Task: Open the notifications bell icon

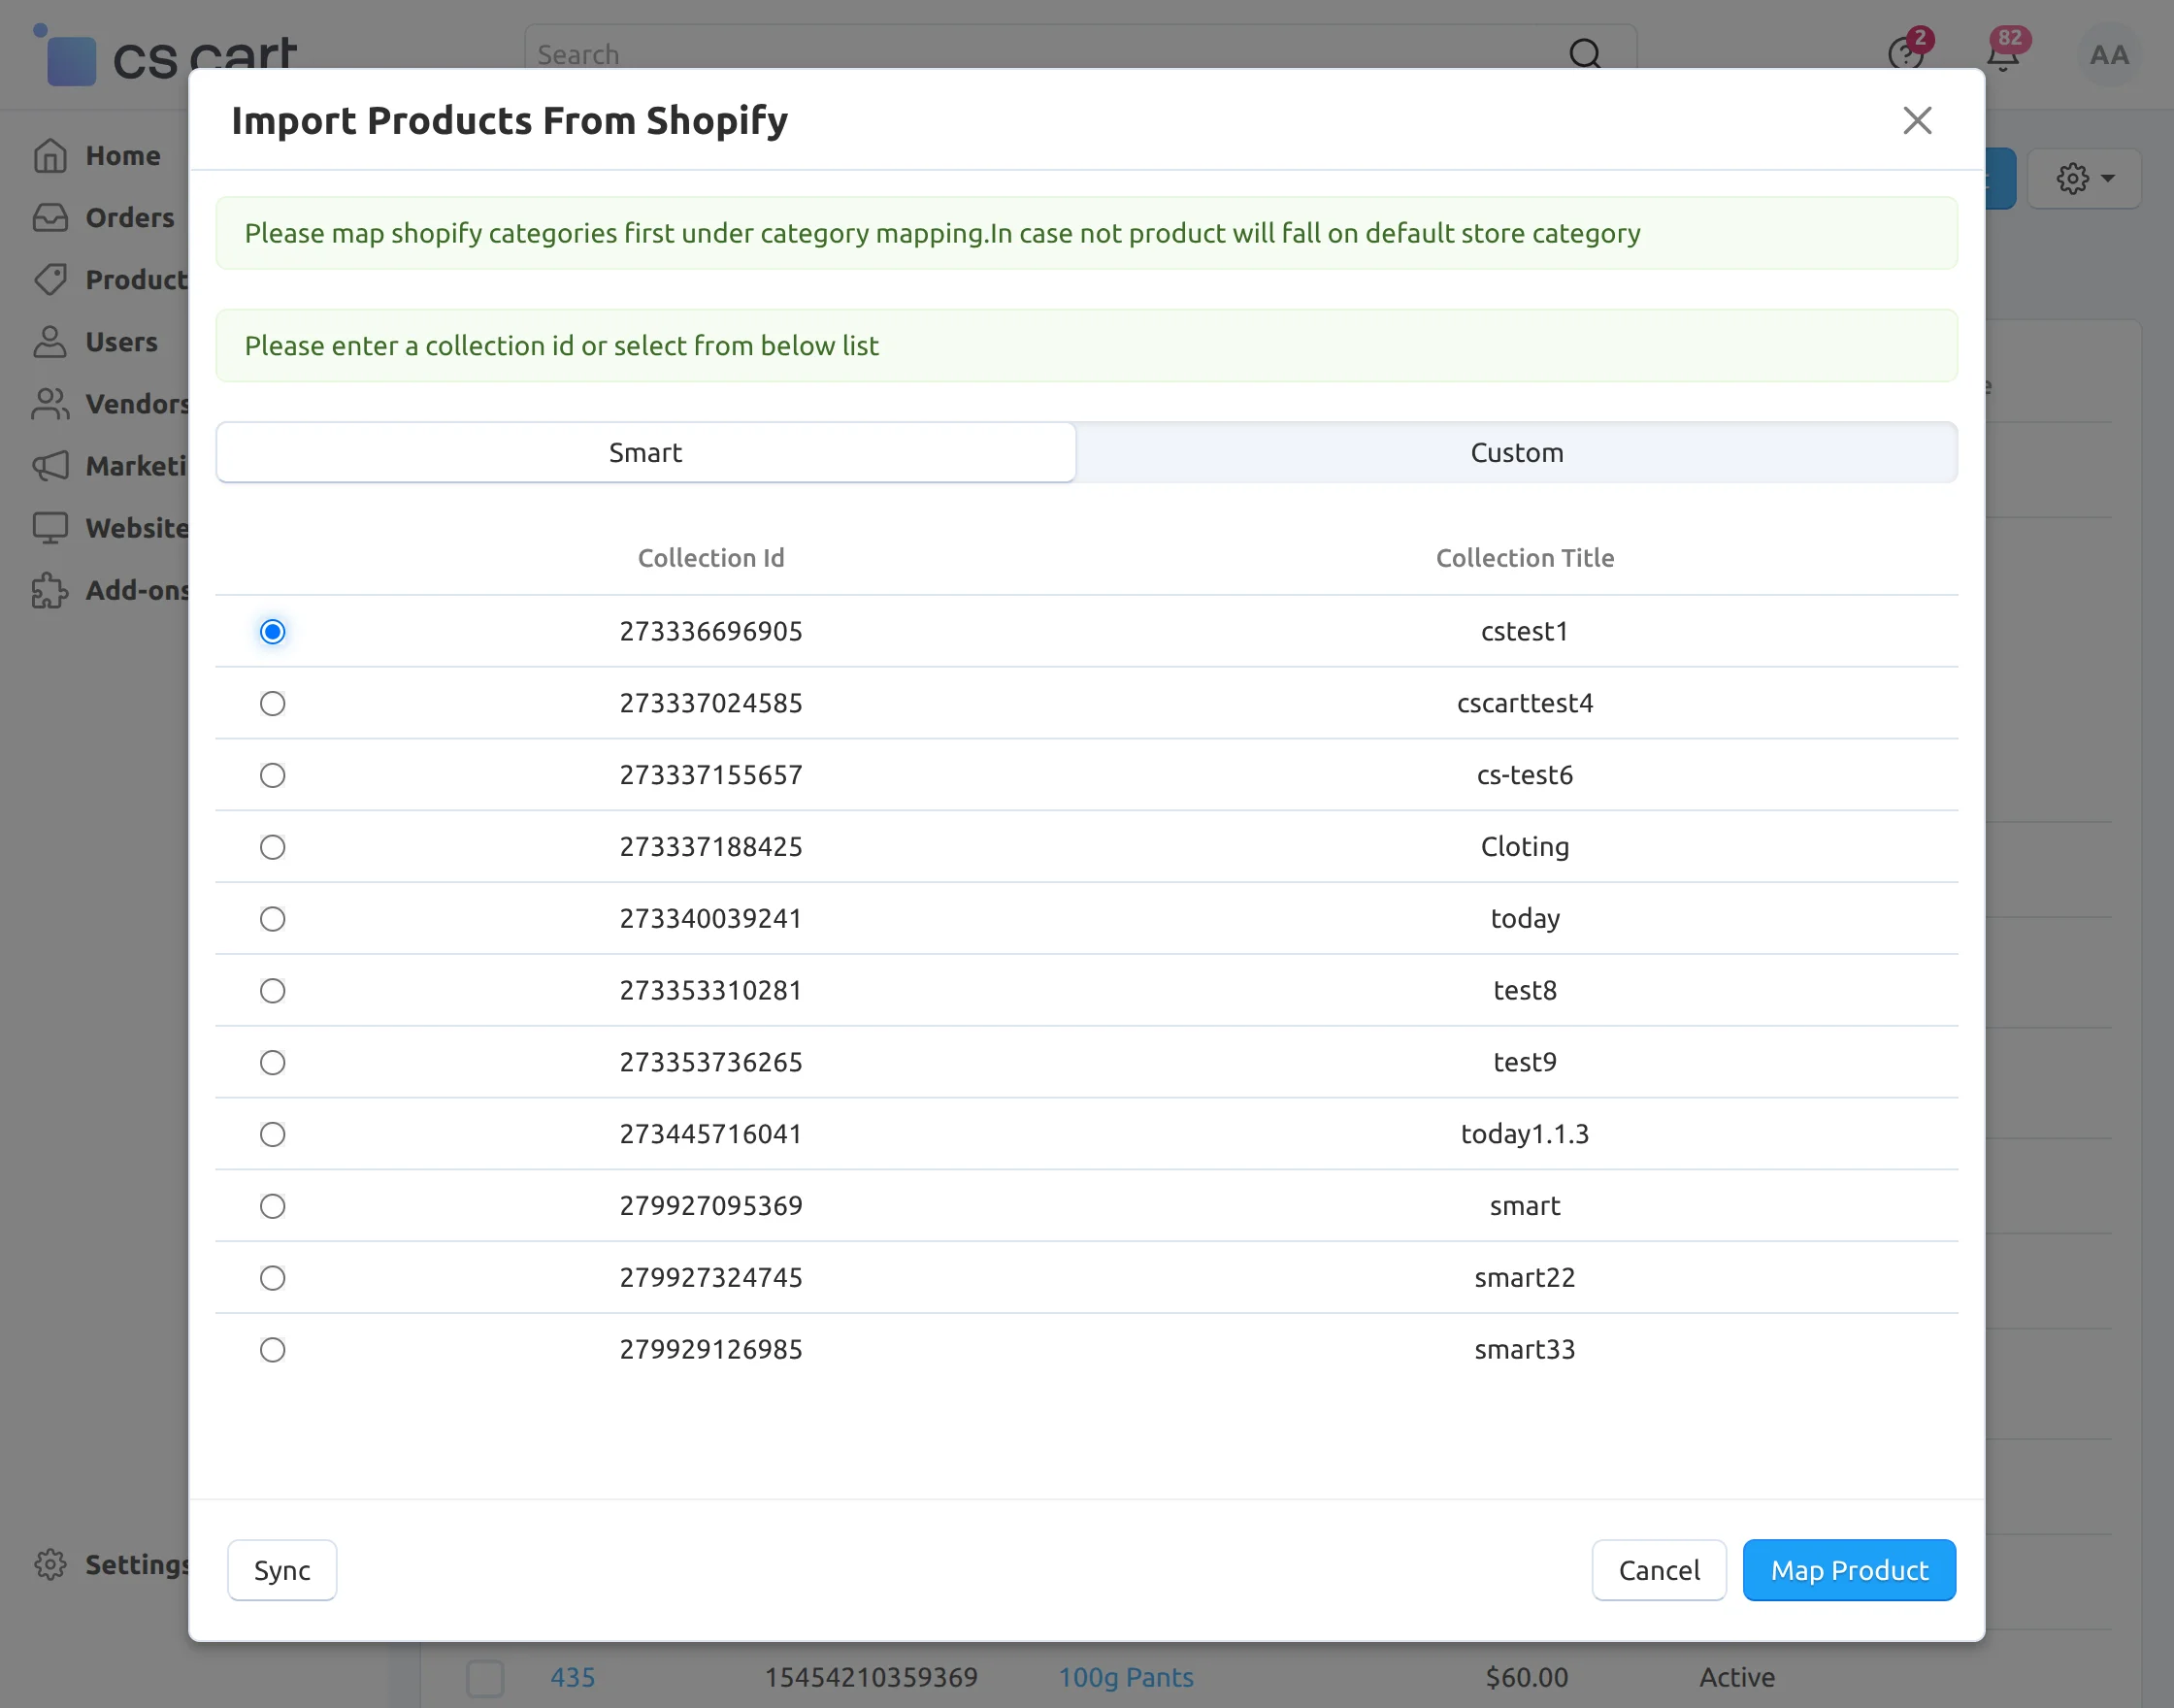Action: [2003, 55]
